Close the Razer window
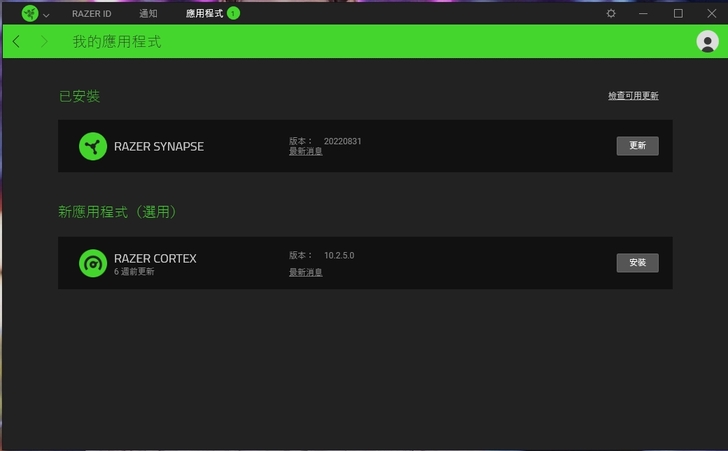This screenshot has width=728, height=451. coord(711,13)
